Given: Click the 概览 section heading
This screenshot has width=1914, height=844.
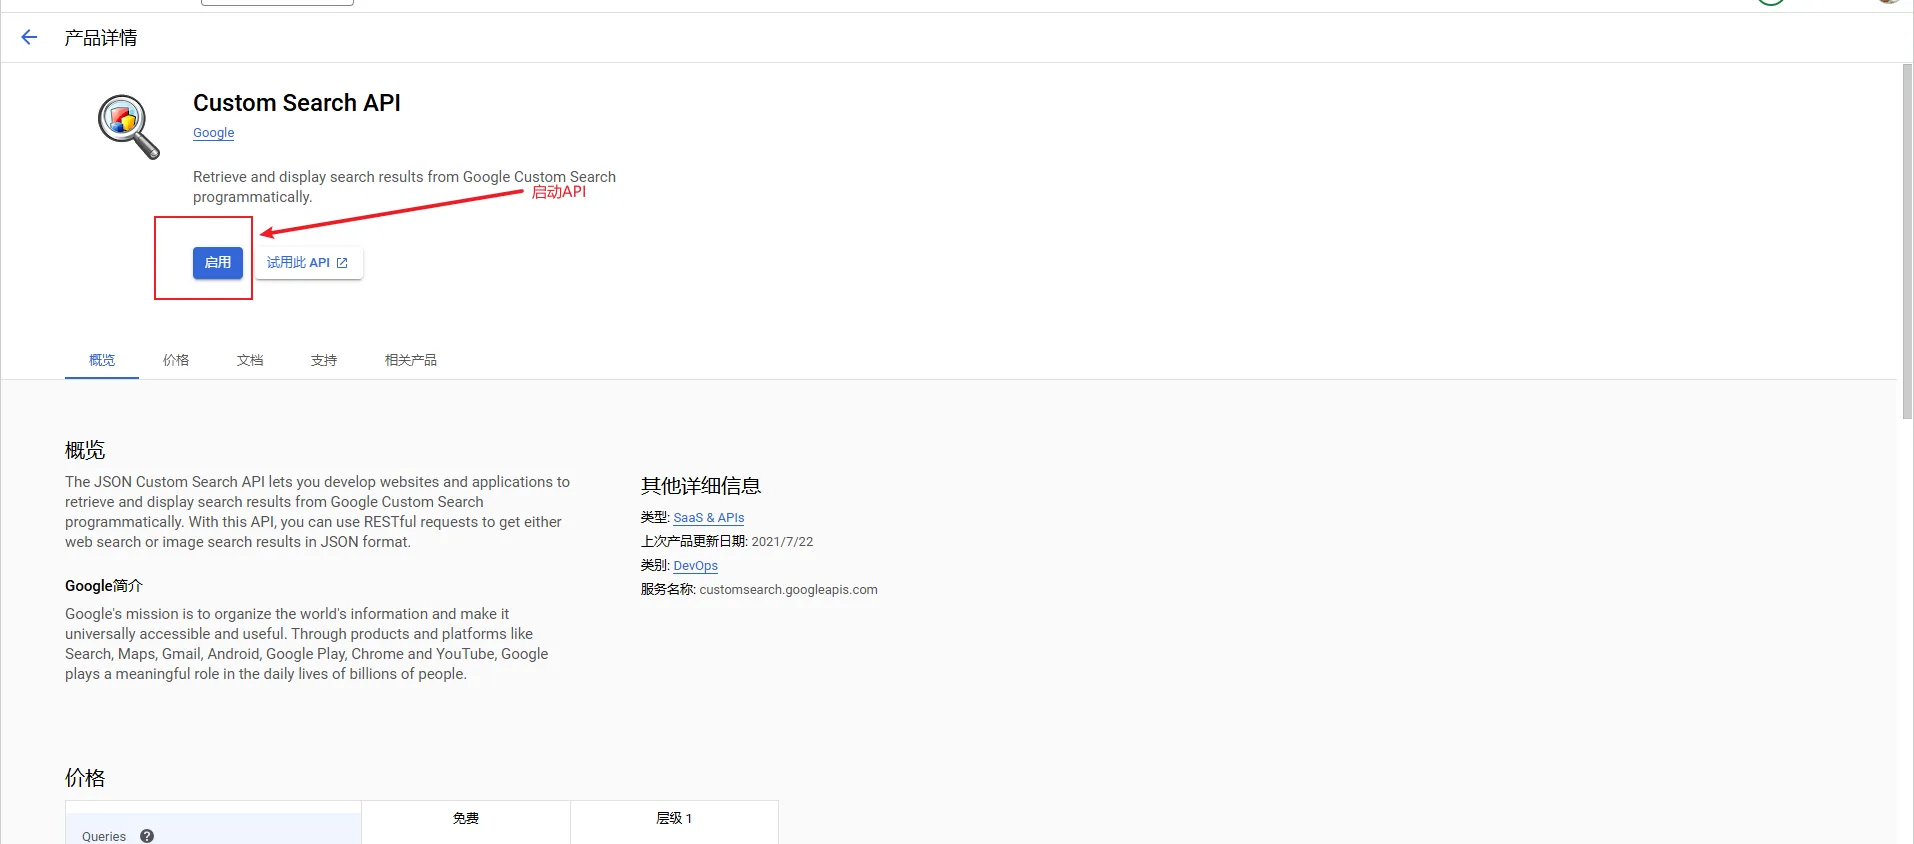Looking at the screenshot, I should 85,450.
